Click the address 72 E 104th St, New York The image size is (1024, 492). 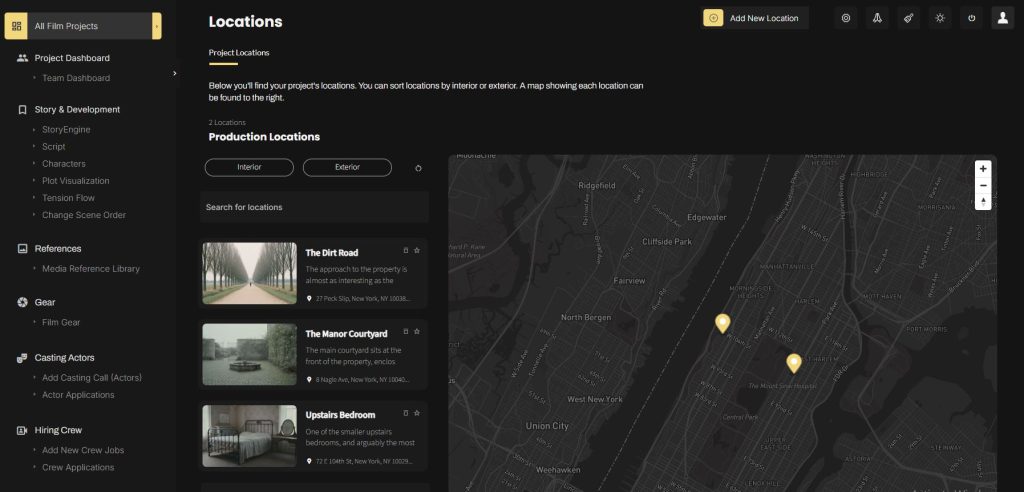coord(364,461)
